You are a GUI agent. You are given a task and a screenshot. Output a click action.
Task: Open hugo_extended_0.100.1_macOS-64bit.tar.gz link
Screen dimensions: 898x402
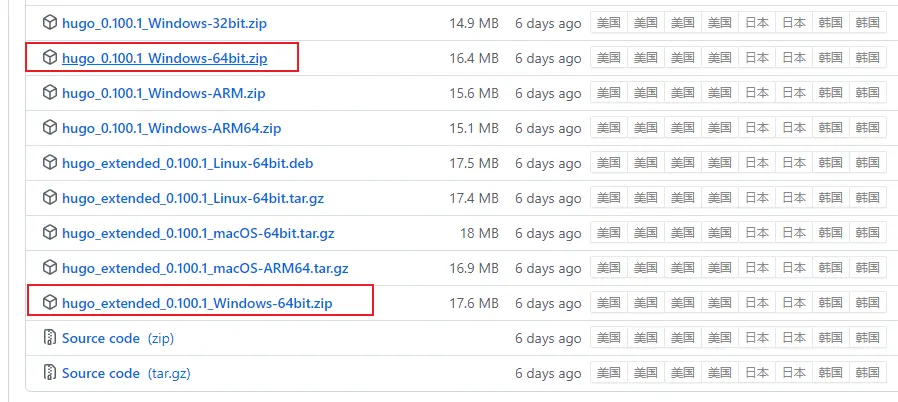click(198, 234)
